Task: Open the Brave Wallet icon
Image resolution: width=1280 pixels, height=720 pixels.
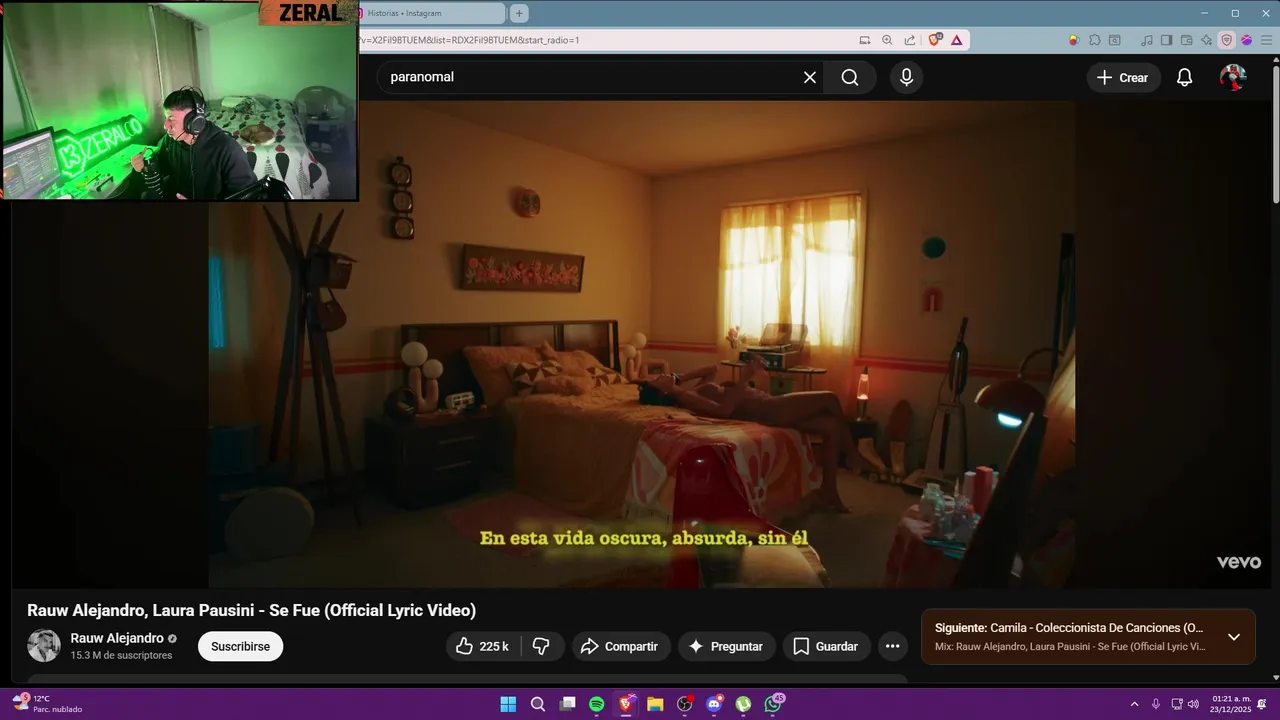Action: coord(1187,40)
